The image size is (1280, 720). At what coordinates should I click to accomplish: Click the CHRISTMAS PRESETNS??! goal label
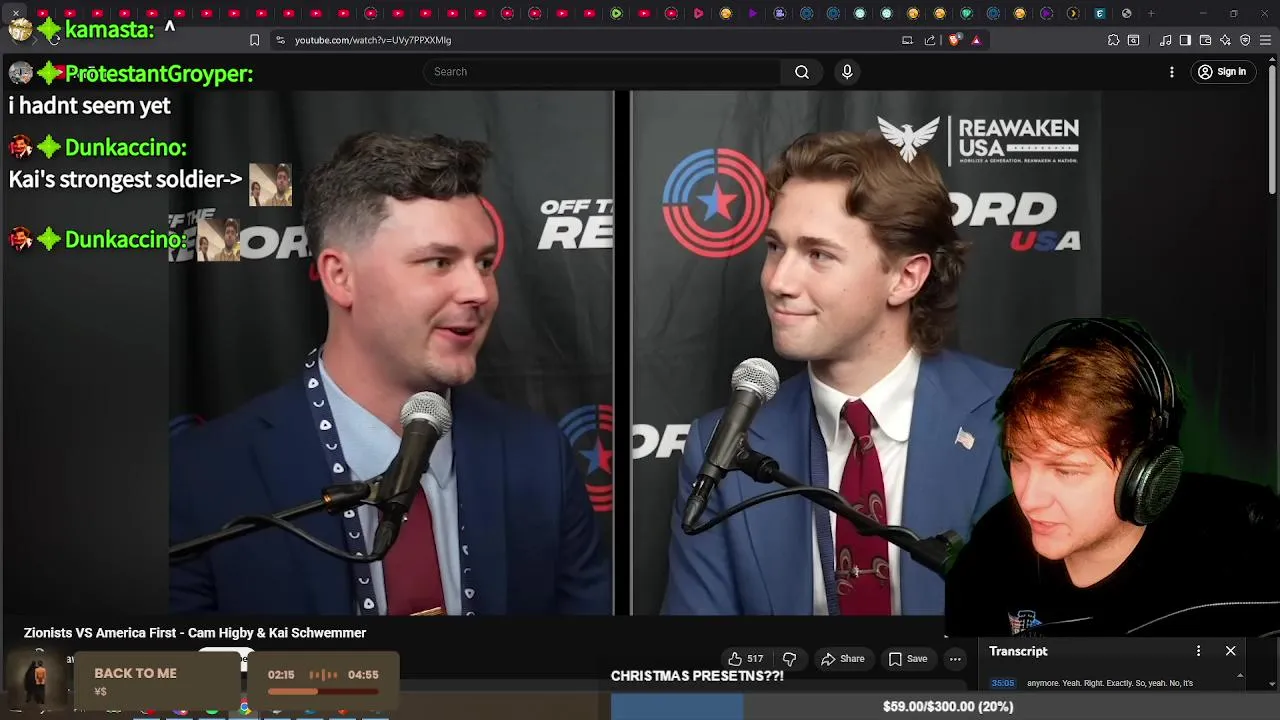[697, 676]
